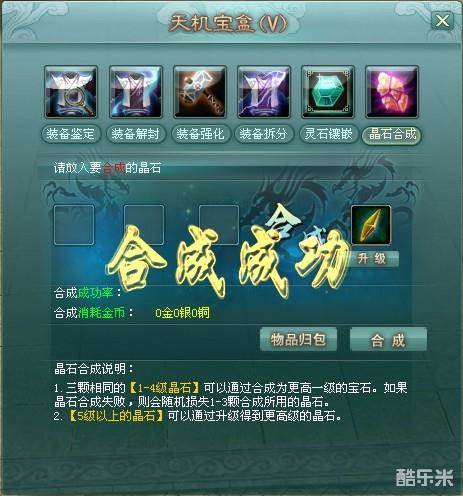This screenshot has height=496, width=463.
Task: Click the yellow crystal result slot
Action: (x=371, y=225)
